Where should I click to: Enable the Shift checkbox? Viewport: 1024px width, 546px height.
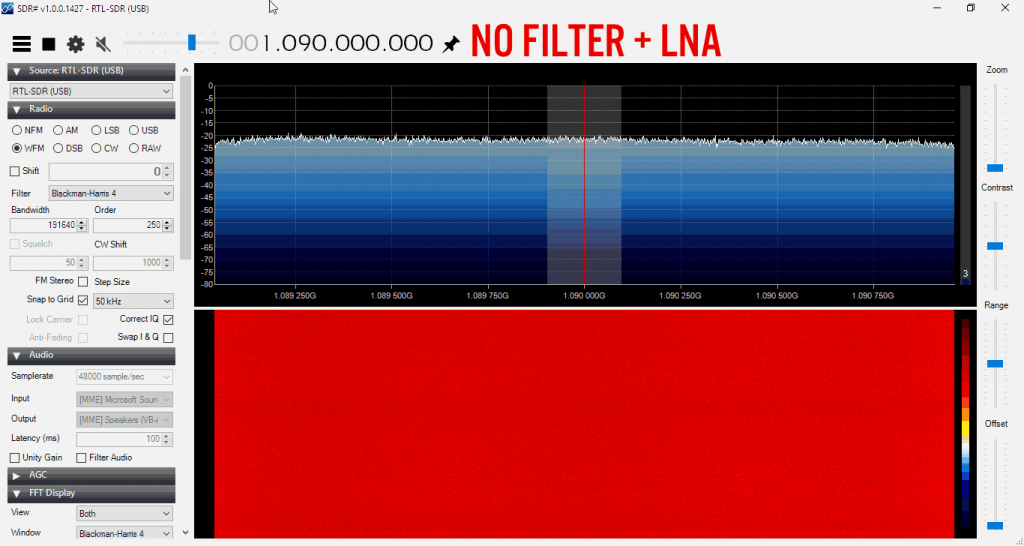coord(15,171)
